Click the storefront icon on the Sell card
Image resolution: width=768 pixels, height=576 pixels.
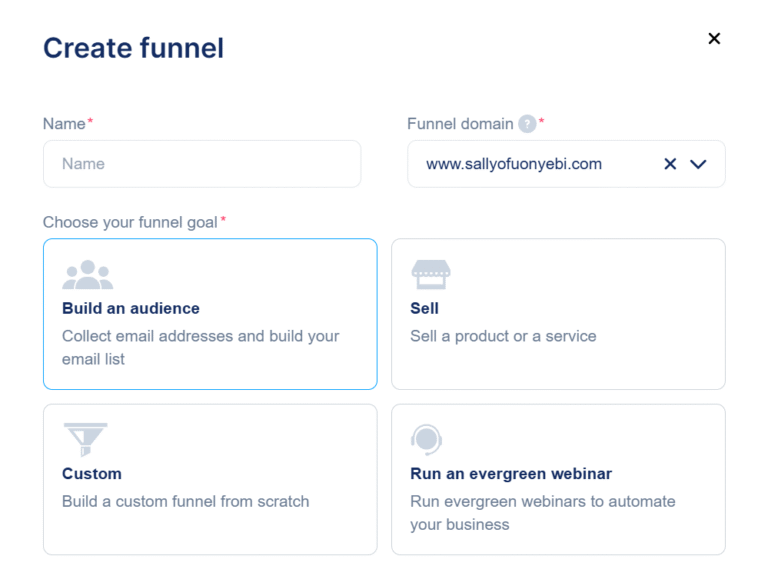[431, 275]
